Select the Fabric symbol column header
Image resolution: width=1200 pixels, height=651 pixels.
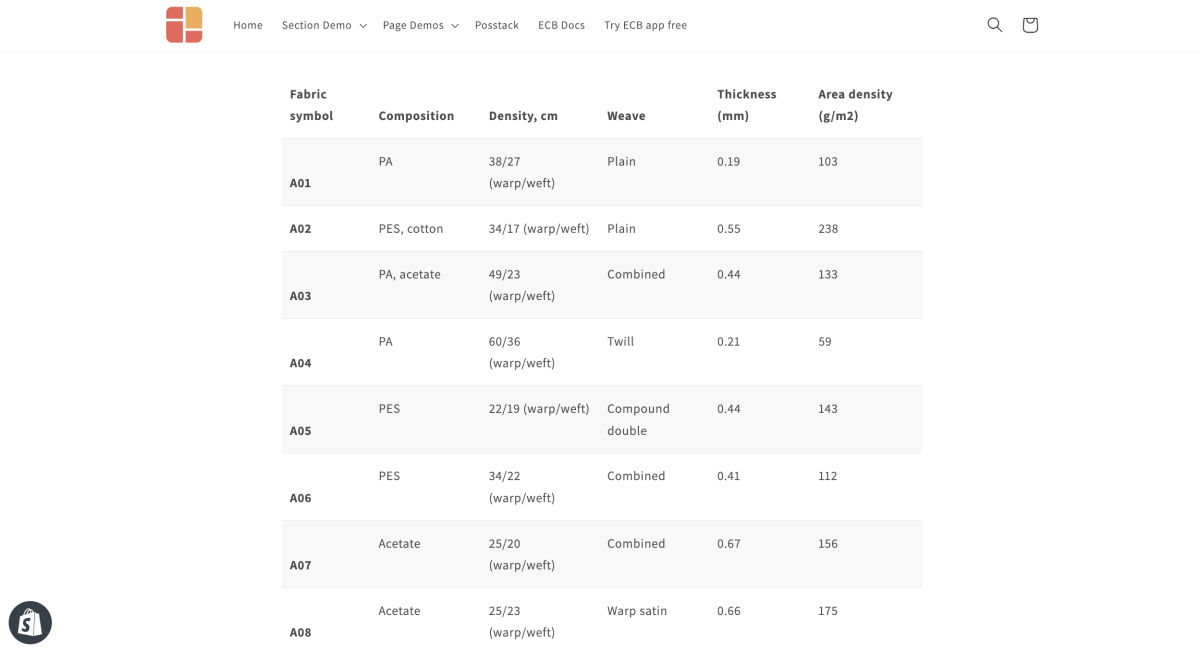[311, 104]
